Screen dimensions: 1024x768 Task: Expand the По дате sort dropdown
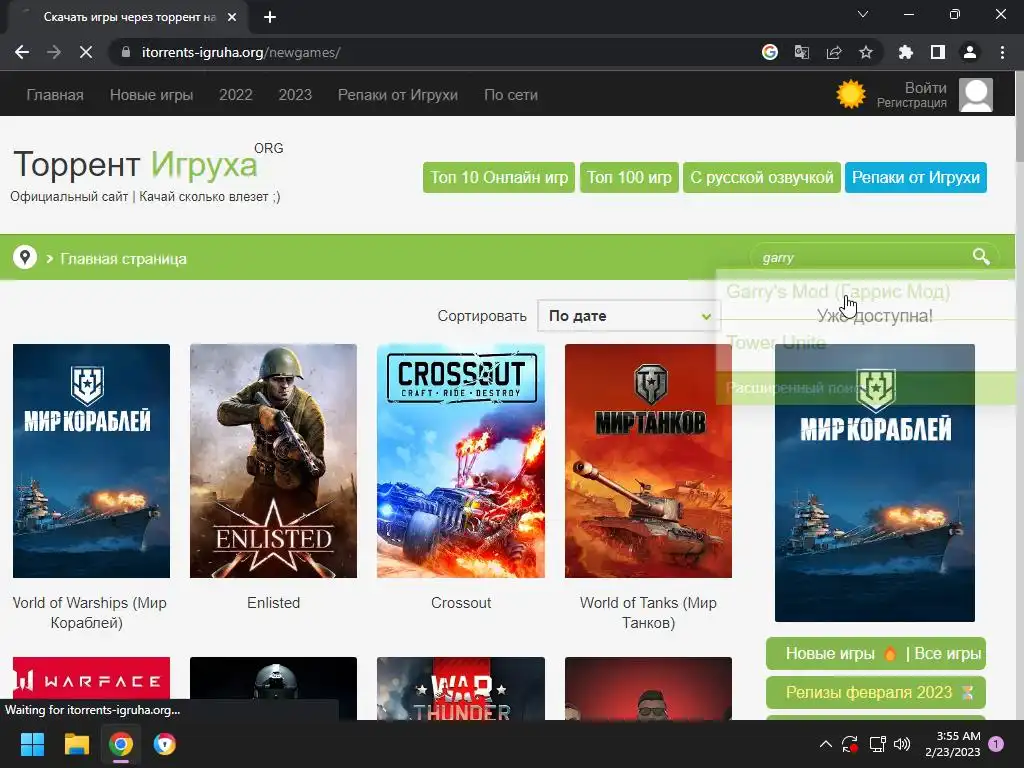pyautogui.click(x=629, y=315)
